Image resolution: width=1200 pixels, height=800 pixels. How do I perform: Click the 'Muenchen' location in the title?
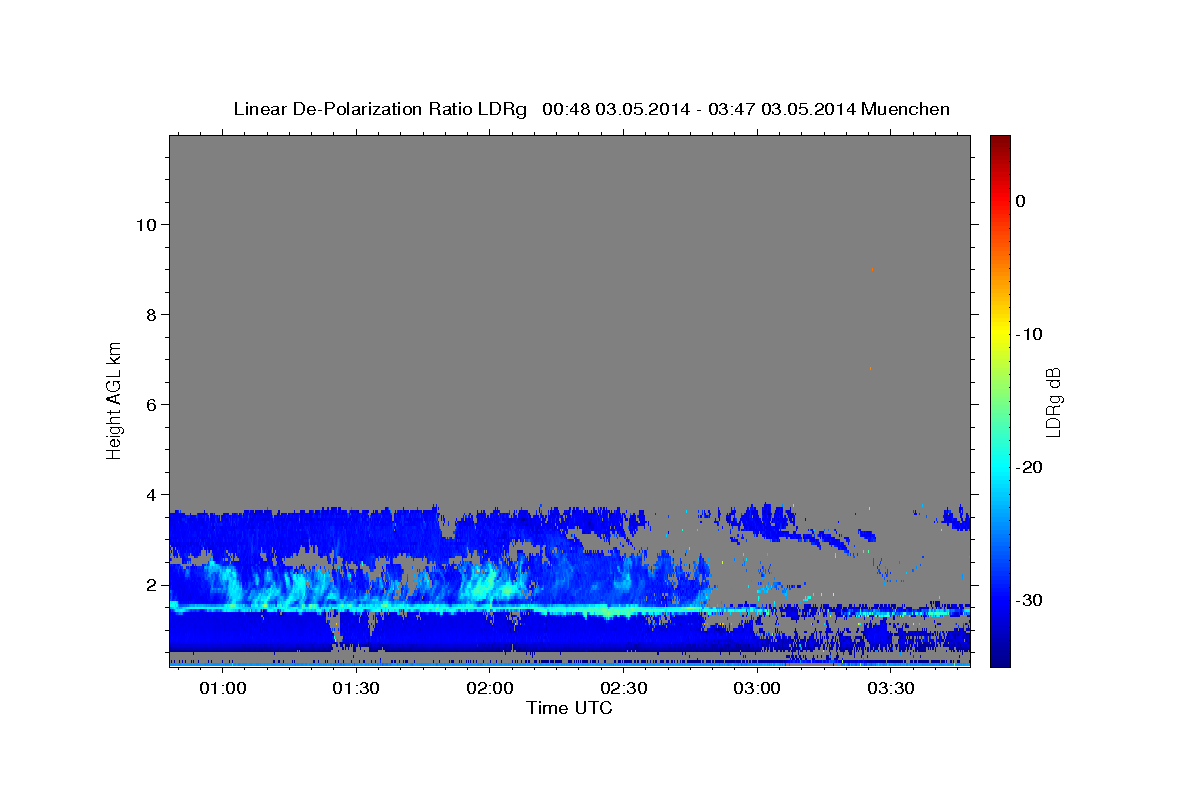(x=904, y=109)
